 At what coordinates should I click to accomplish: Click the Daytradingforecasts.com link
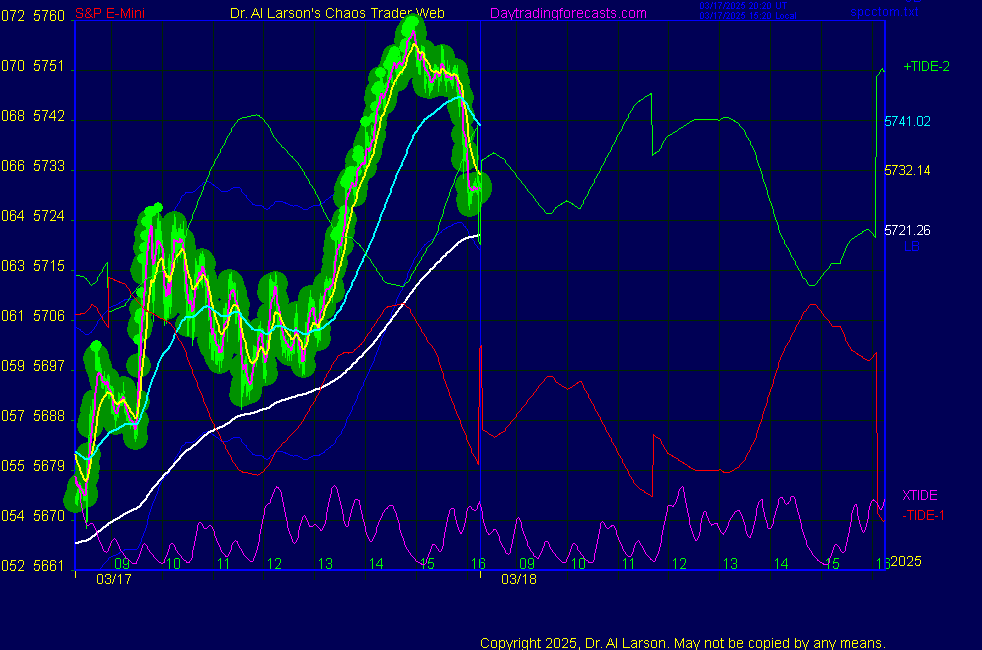567,13
